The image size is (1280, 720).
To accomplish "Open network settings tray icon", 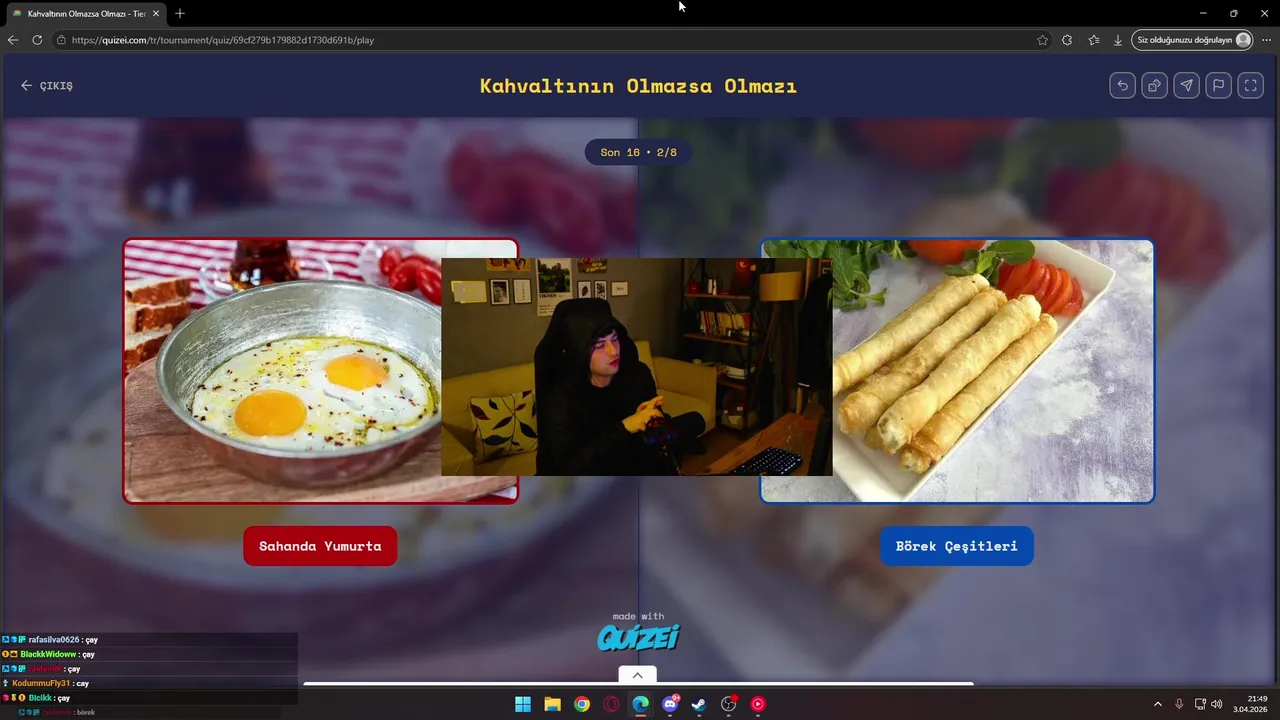I will [1200, 704].
